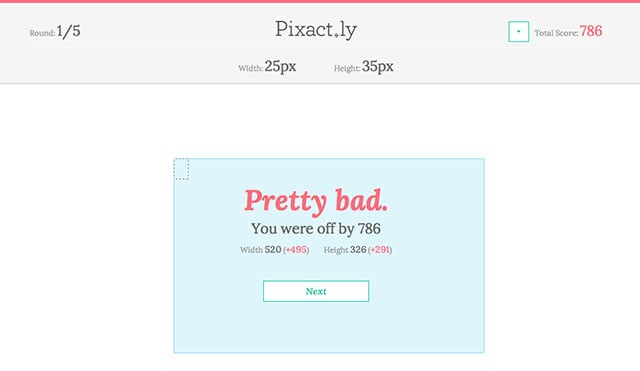The width and height of the screenshot is (640, 371).
Task: Click the +495 width difference
Action: [296, 249]
